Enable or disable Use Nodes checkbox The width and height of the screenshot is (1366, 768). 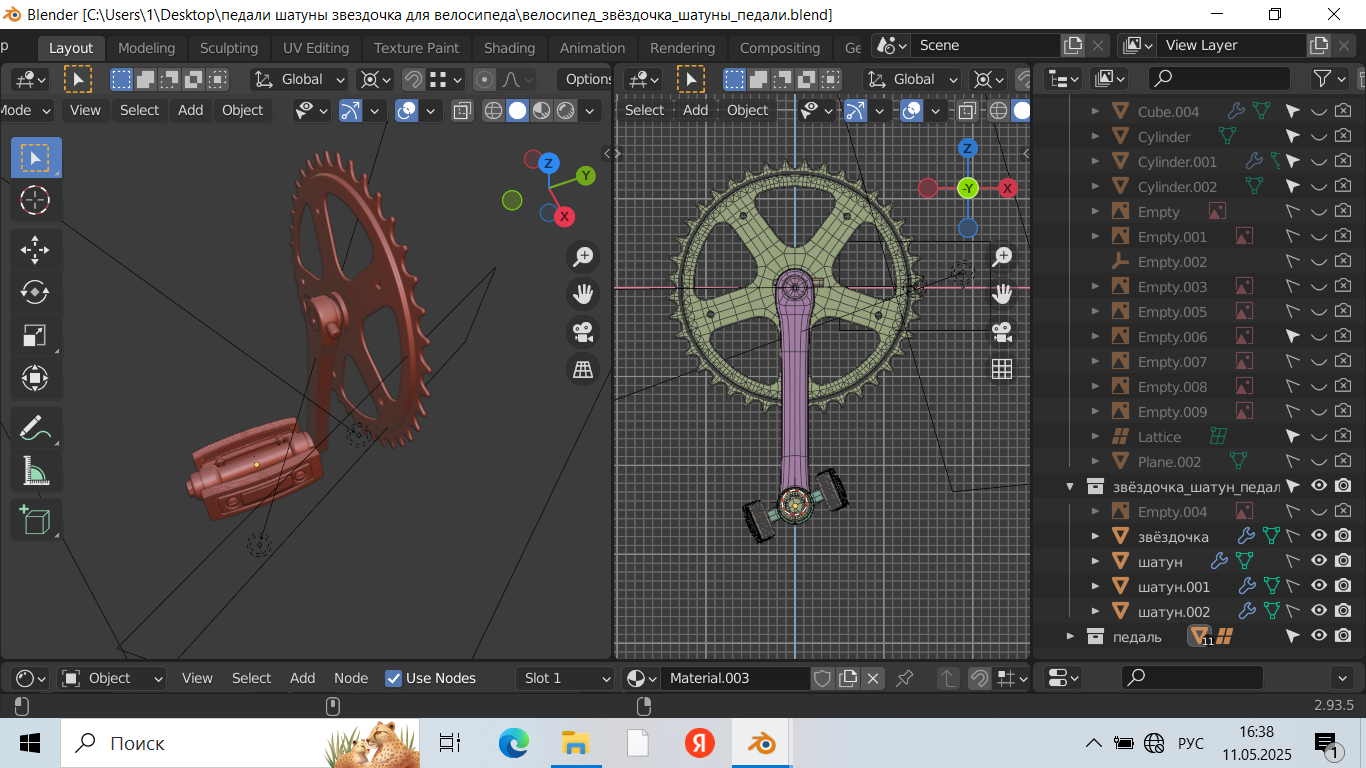[394, 678]
